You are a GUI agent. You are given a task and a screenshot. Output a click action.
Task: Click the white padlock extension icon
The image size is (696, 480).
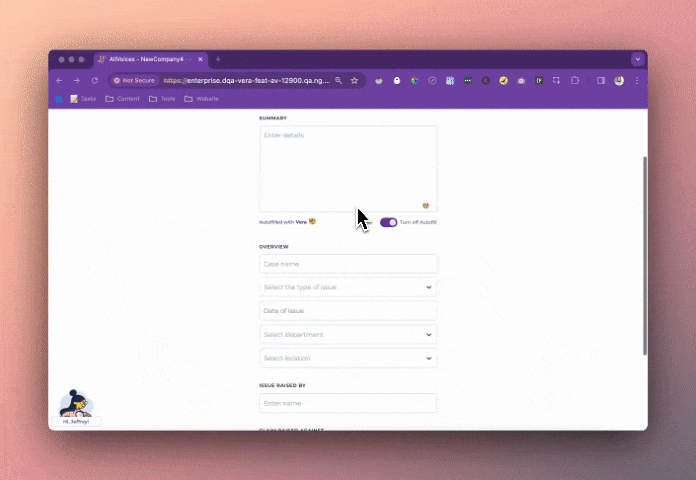pyautogui.click(x=397, y=80)
